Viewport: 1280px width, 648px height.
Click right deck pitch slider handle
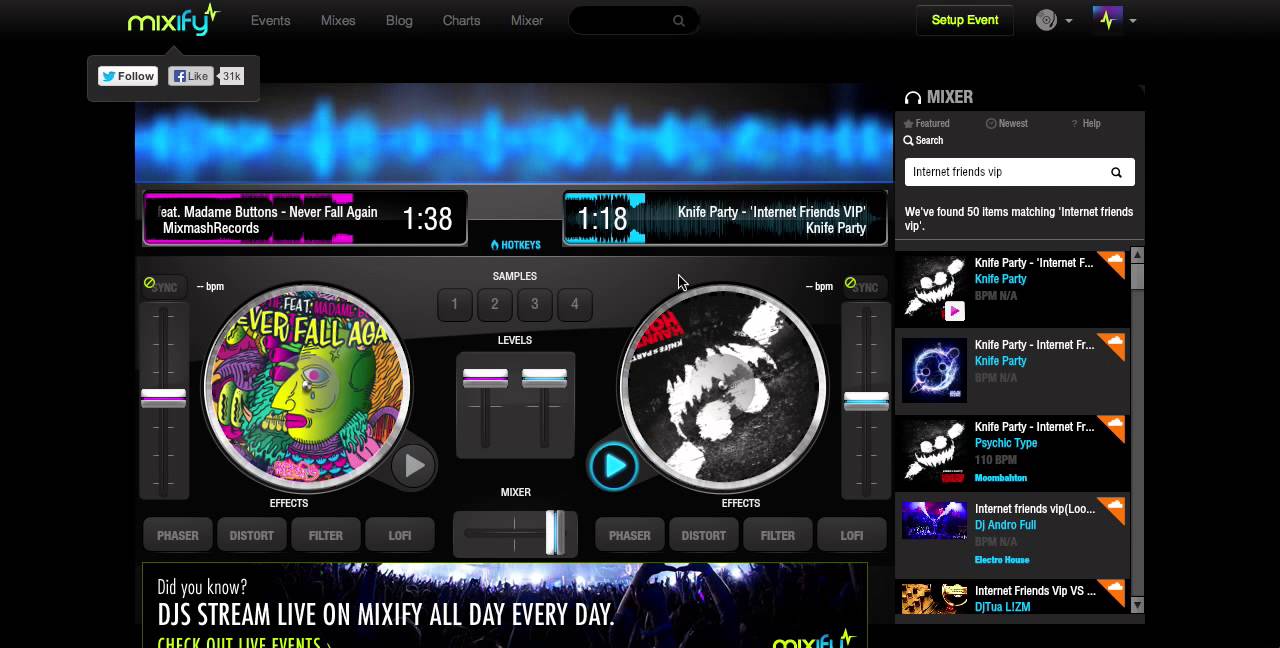tap(866, 401)
